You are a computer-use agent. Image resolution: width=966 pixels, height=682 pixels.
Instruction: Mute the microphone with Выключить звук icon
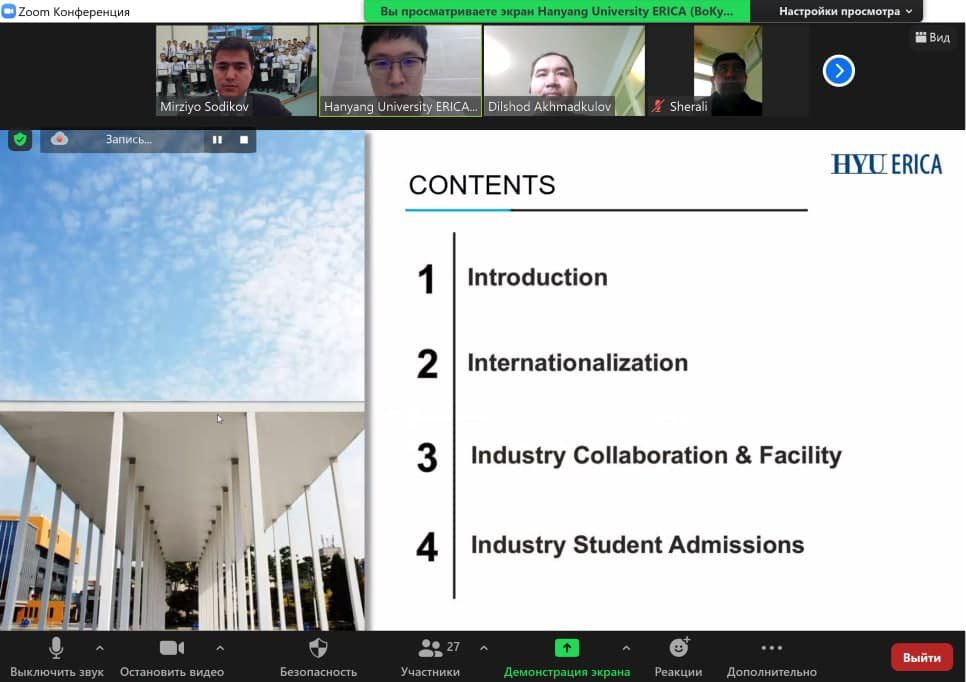pyautogui.click(x=56, y=649)
